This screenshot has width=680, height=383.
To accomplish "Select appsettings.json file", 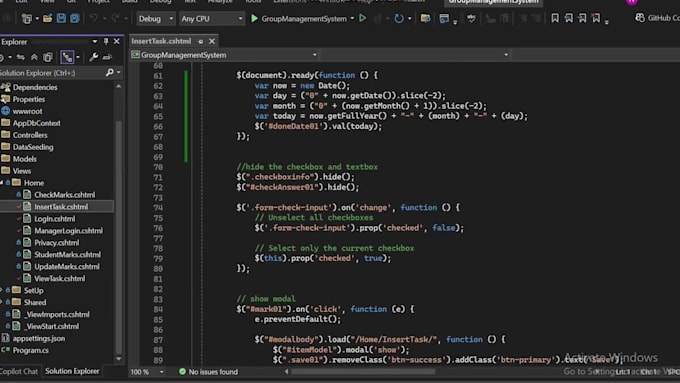I will (x=39, y=338).
